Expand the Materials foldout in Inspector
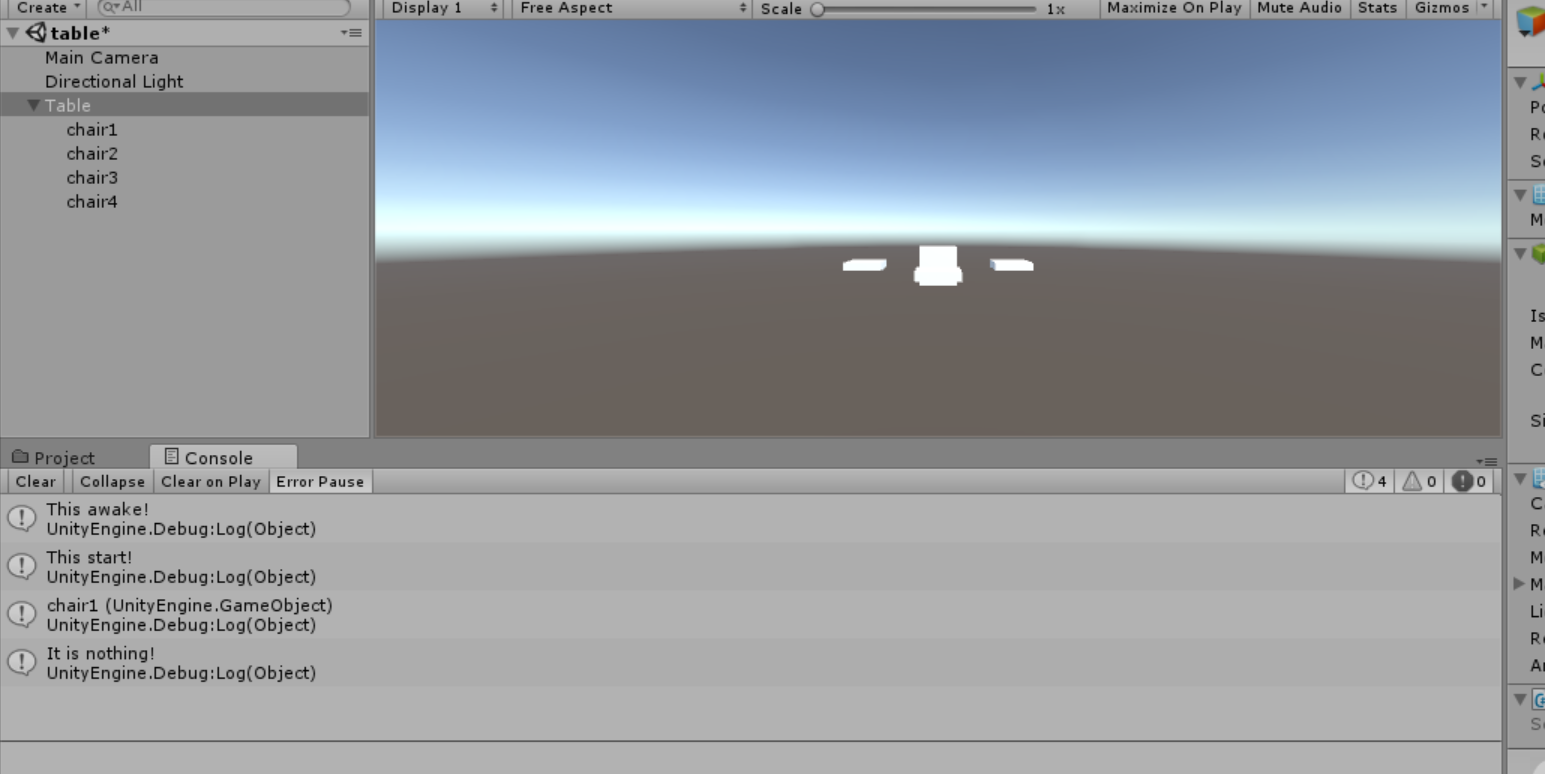This screenshot has width=1545, height=774. (x=1520, y=583)
